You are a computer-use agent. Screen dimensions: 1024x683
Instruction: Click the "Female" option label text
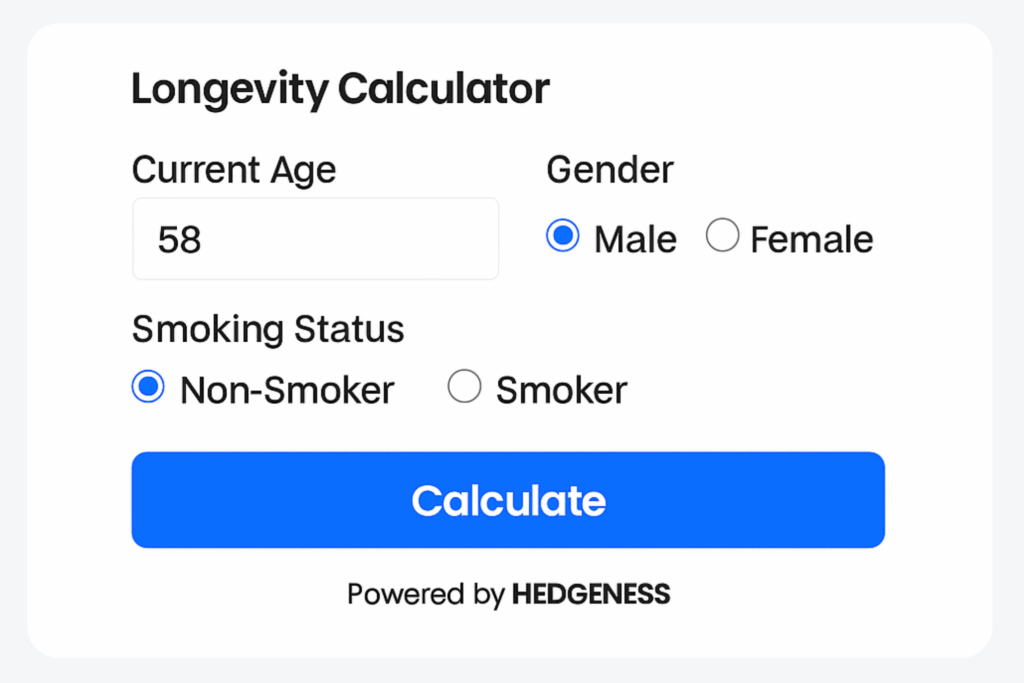pyautogui.click(x=812, y=240)
